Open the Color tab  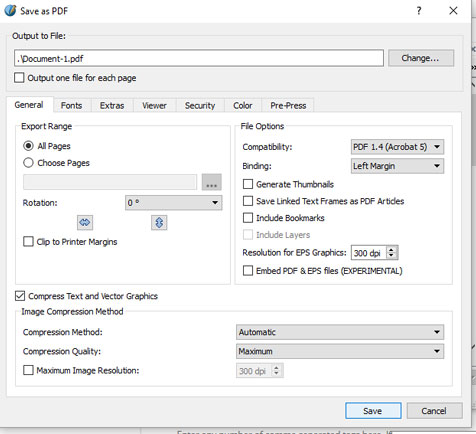tap(243, 105)
